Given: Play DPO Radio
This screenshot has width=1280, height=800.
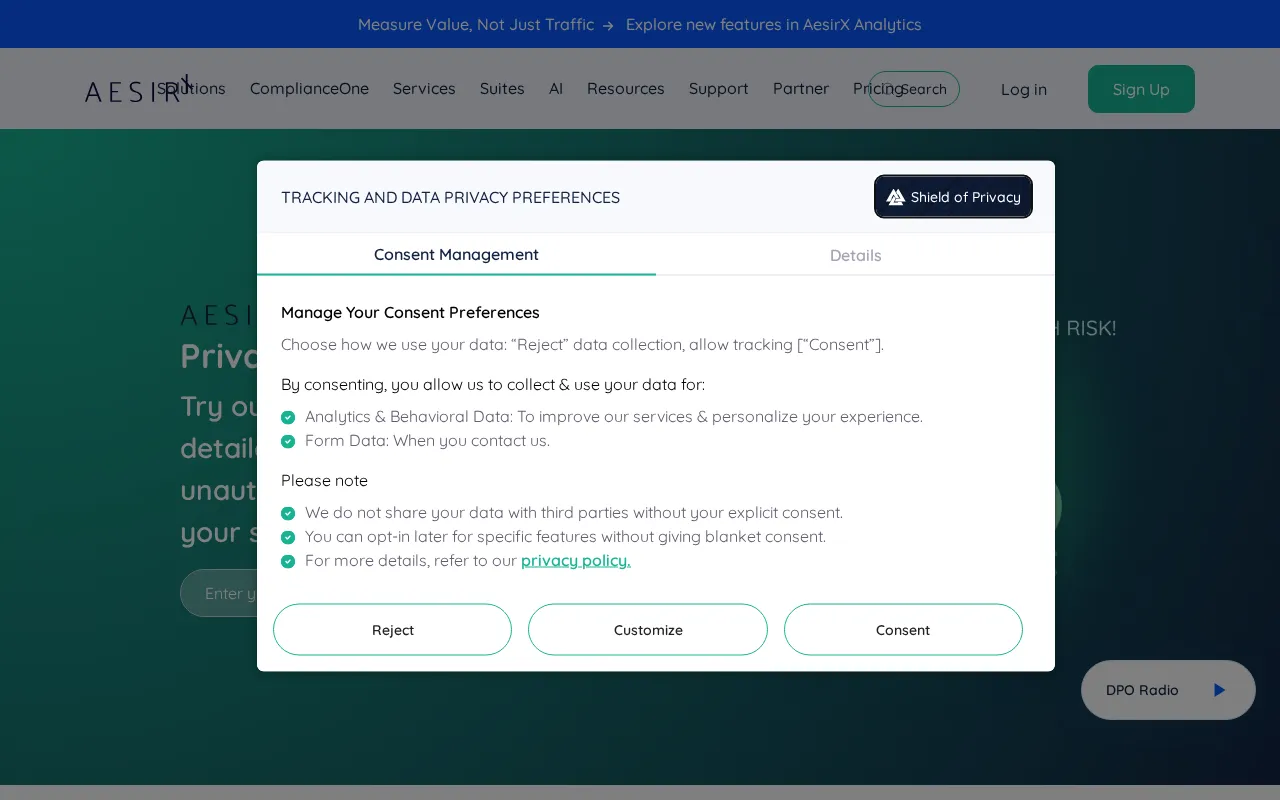Looking at the screenshot, I should 1219,690.
